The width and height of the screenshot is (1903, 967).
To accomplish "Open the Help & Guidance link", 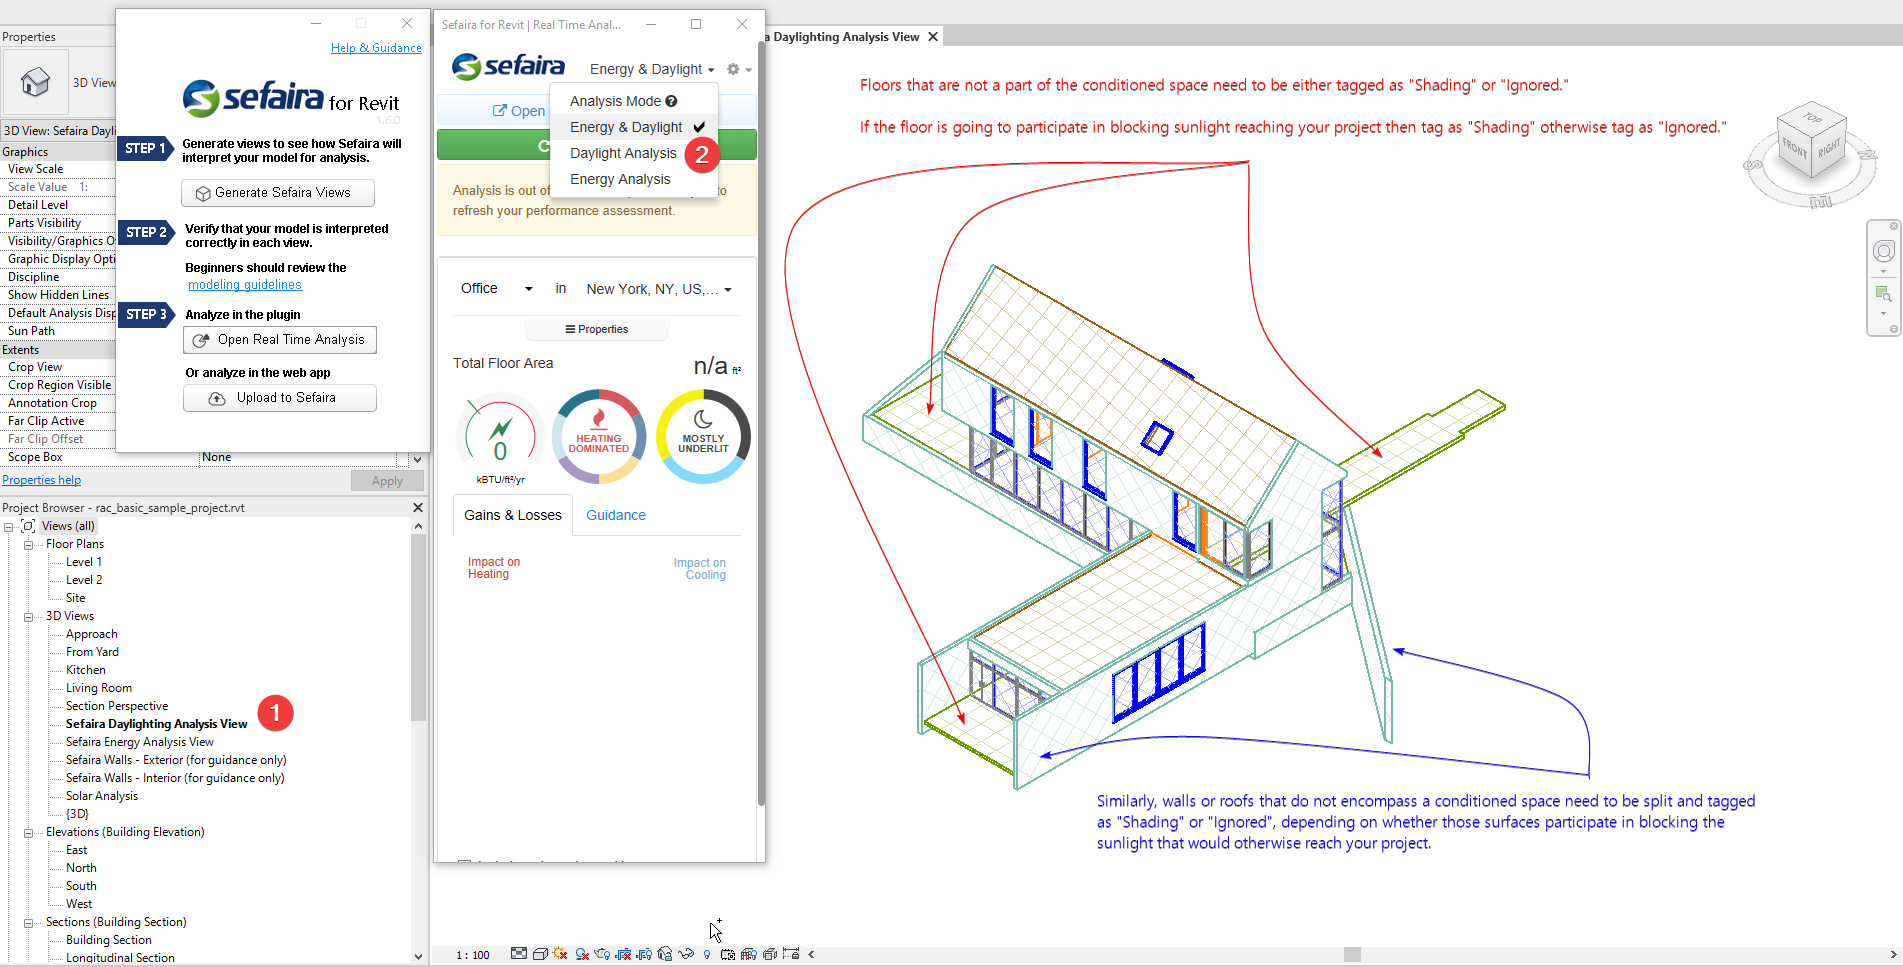I will click(376, 48).
